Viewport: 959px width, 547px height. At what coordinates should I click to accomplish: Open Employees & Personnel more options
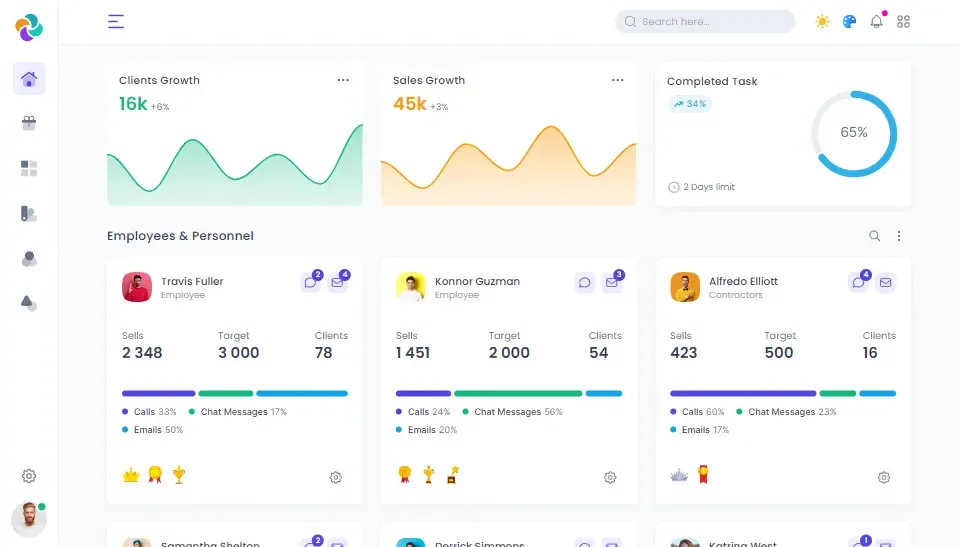click(898, 236)
